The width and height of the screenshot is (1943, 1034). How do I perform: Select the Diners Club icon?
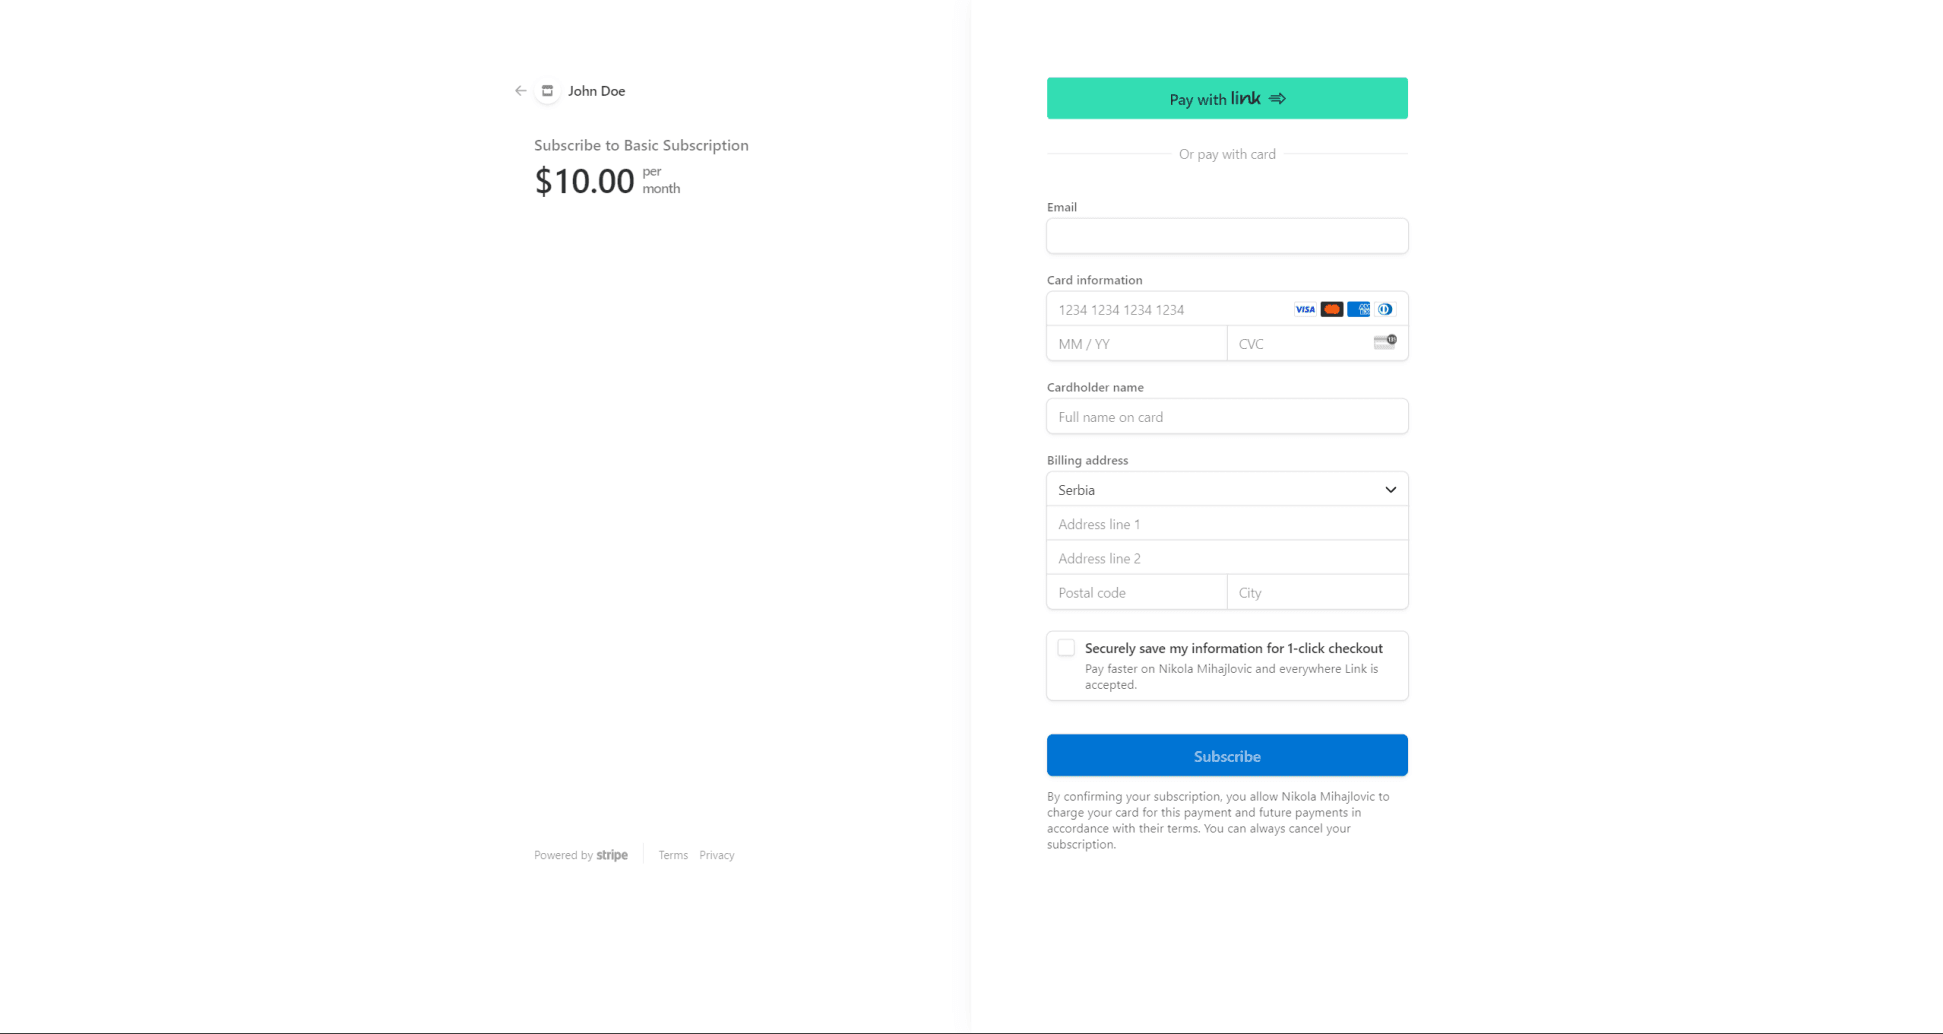point(1385,309)
